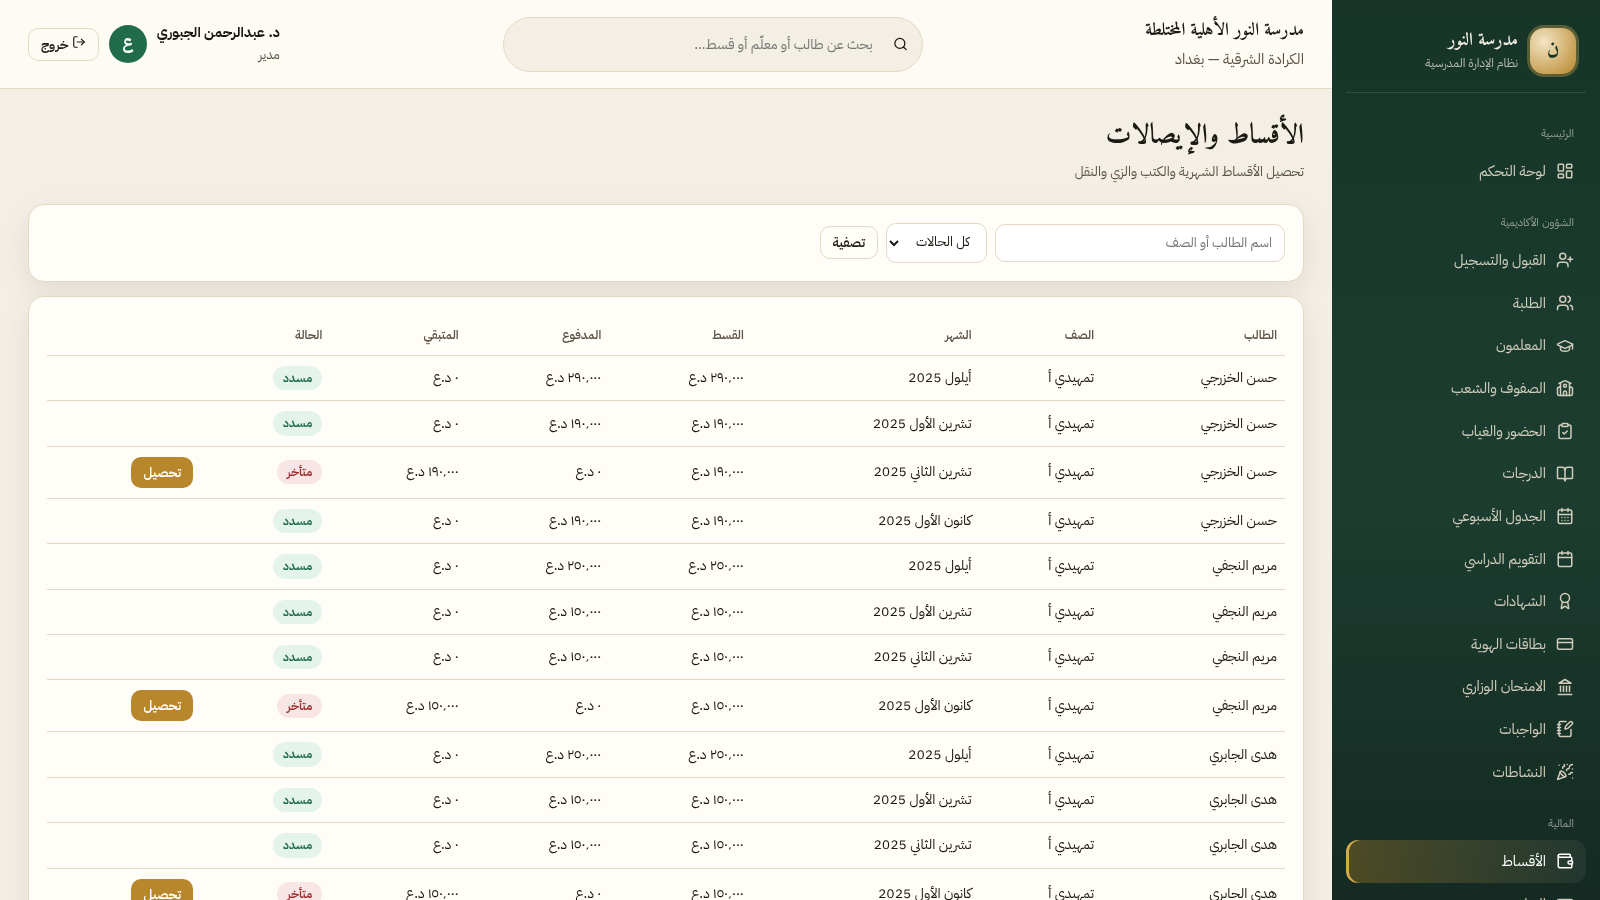Click المدفوع column header
The height and width of the screenshot is (900, 1600).
coord(581,335)
